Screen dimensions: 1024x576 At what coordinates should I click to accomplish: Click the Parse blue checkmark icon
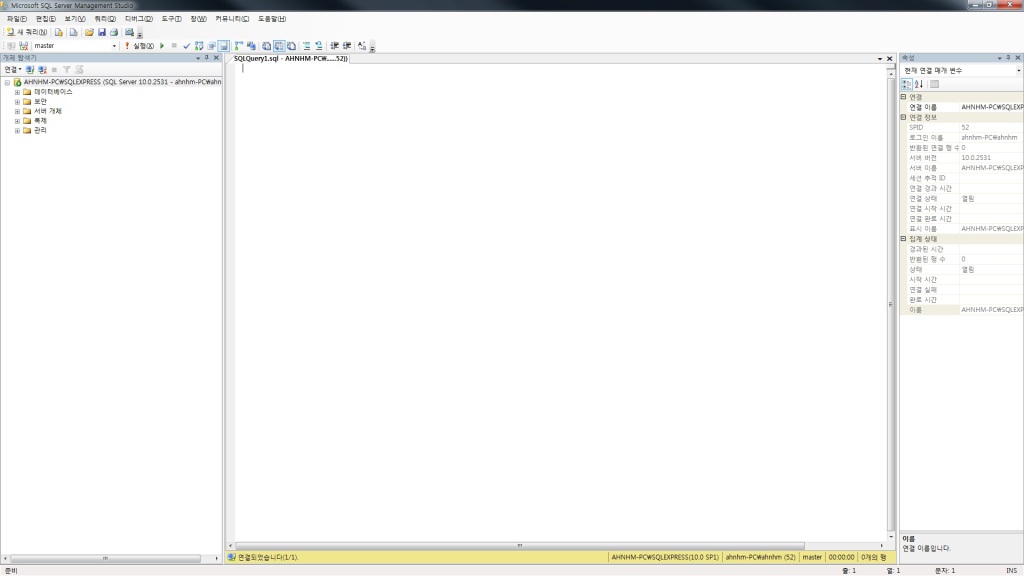(186, 46)
